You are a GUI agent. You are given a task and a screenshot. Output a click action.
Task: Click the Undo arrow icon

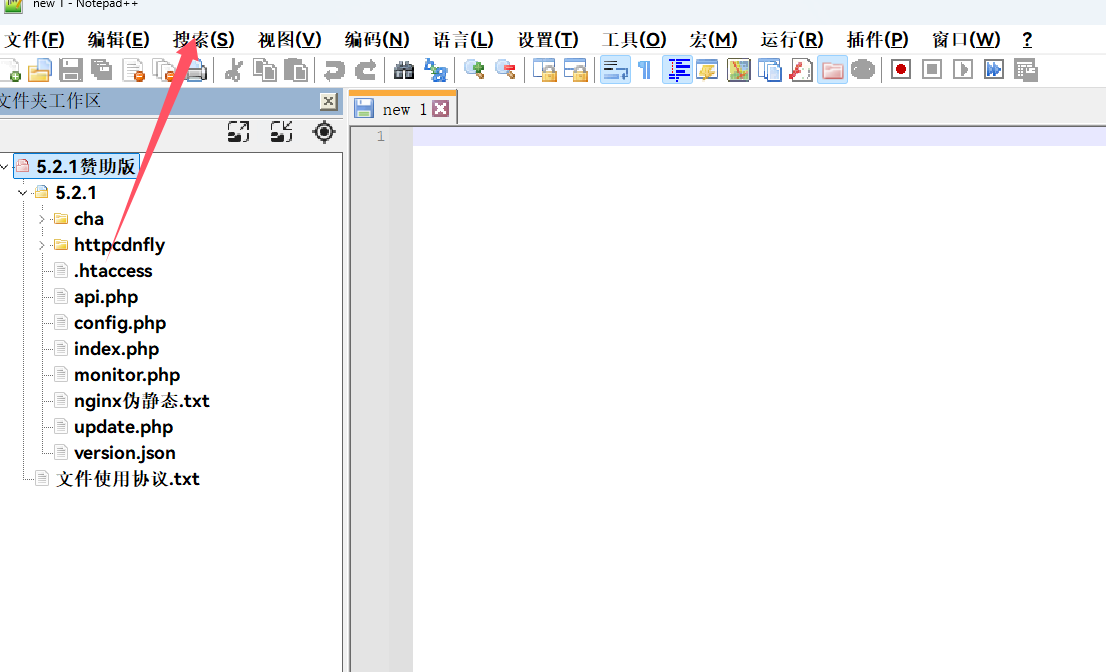tap(334, 70)
